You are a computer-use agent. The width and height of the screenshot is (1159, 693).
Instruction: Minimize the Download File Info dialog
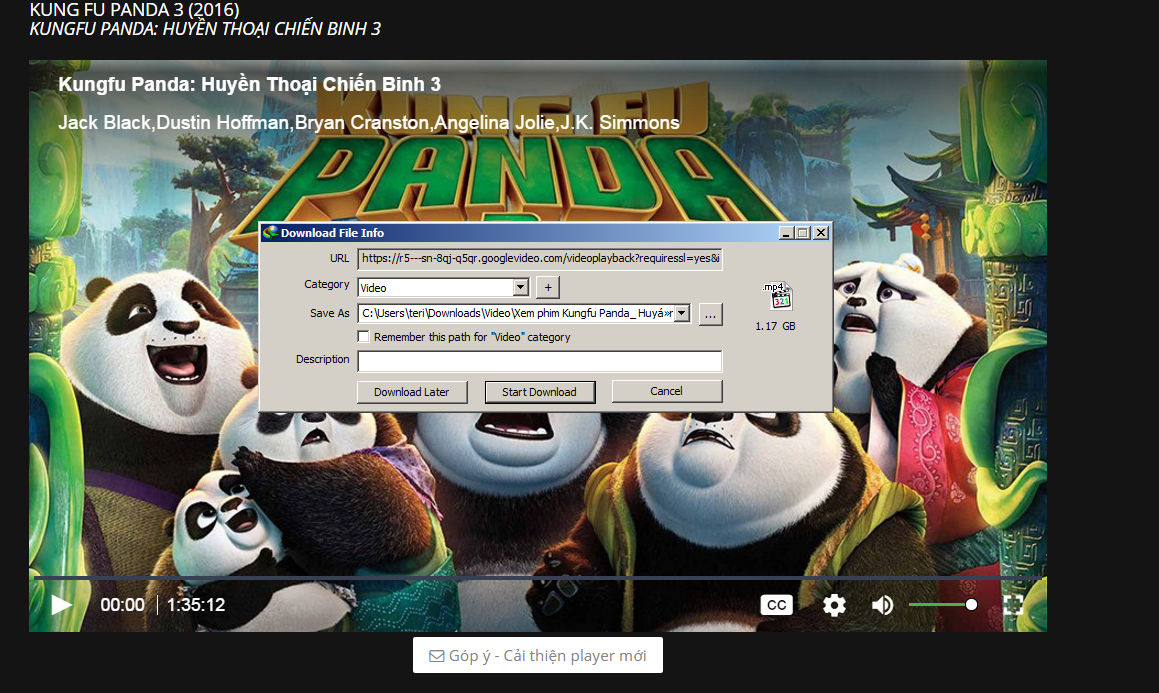point(787,233)
